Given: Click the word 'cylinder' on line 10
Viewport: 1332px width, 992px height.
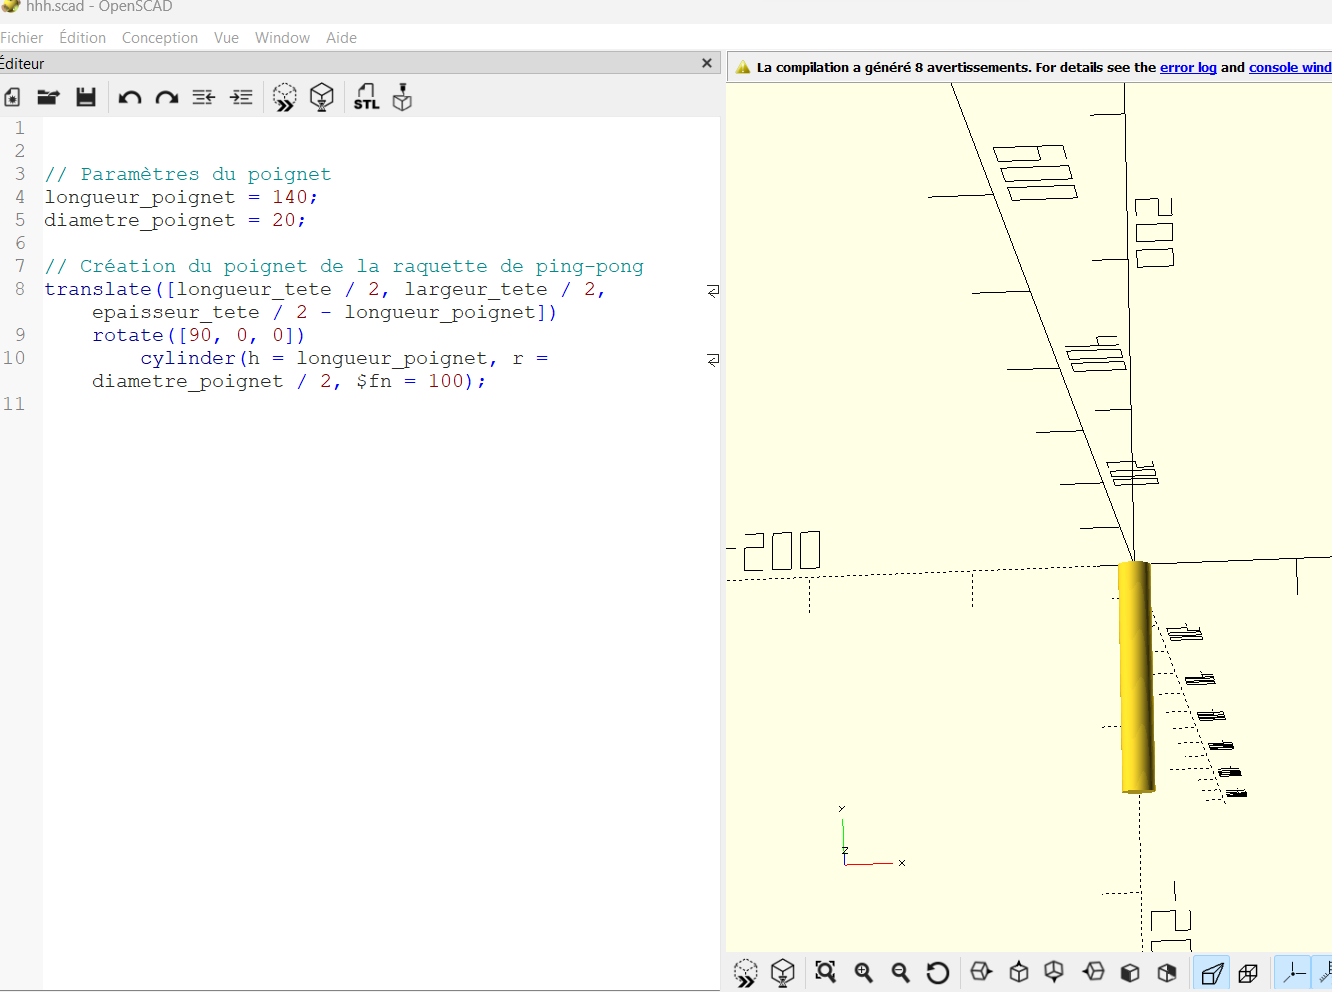Looking at the screenshot, I should pos(188,358).
